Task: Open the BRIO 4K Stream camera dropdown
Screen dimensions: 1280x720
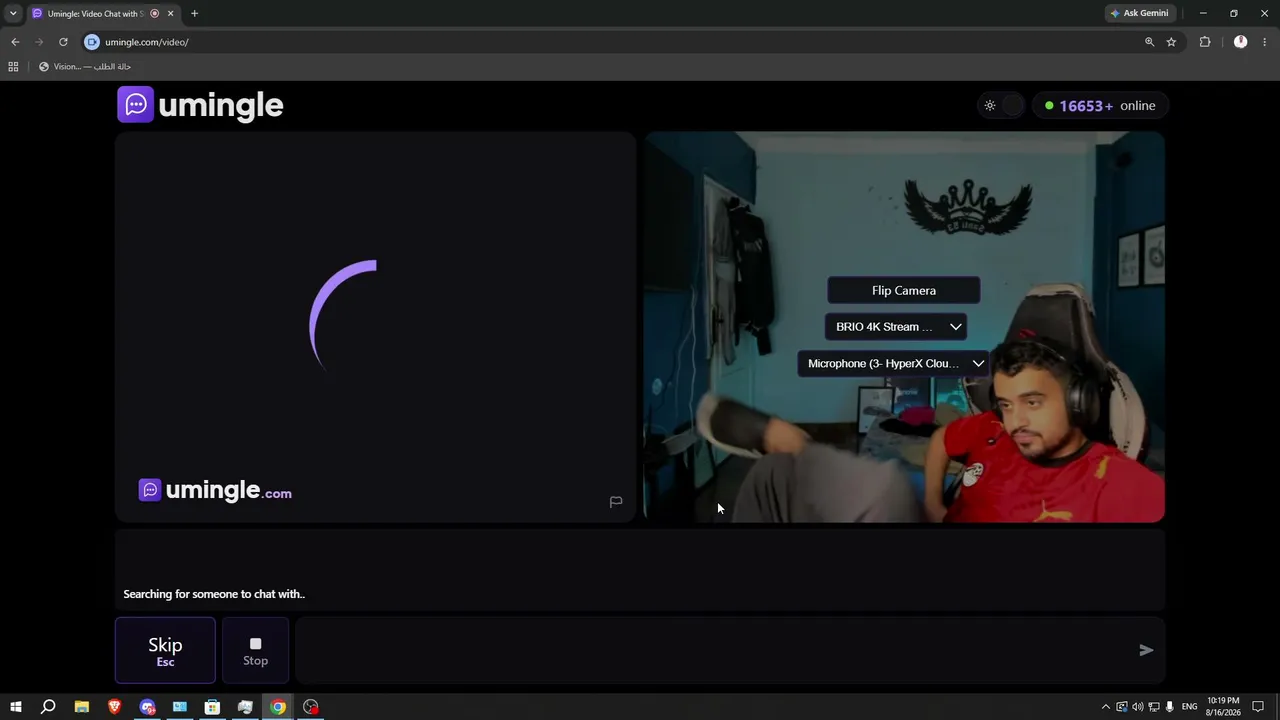Action: coord(896,327)
